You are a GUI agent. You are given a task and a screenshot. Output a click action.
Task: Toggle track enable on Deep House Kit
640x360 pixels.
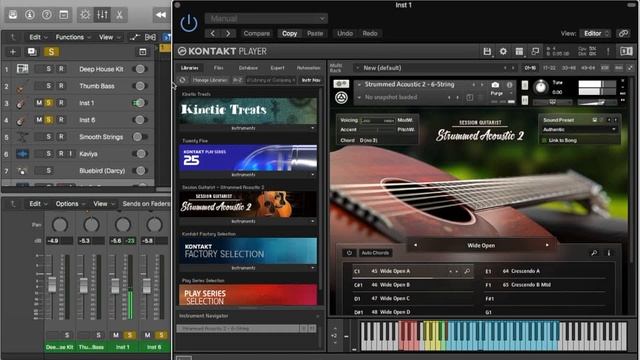point(140,69)
